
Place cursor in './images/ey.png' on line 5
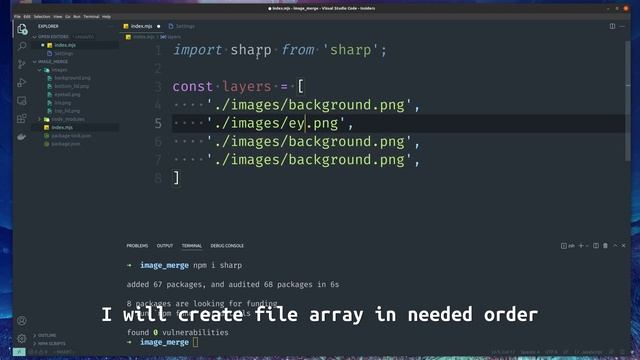276,123
